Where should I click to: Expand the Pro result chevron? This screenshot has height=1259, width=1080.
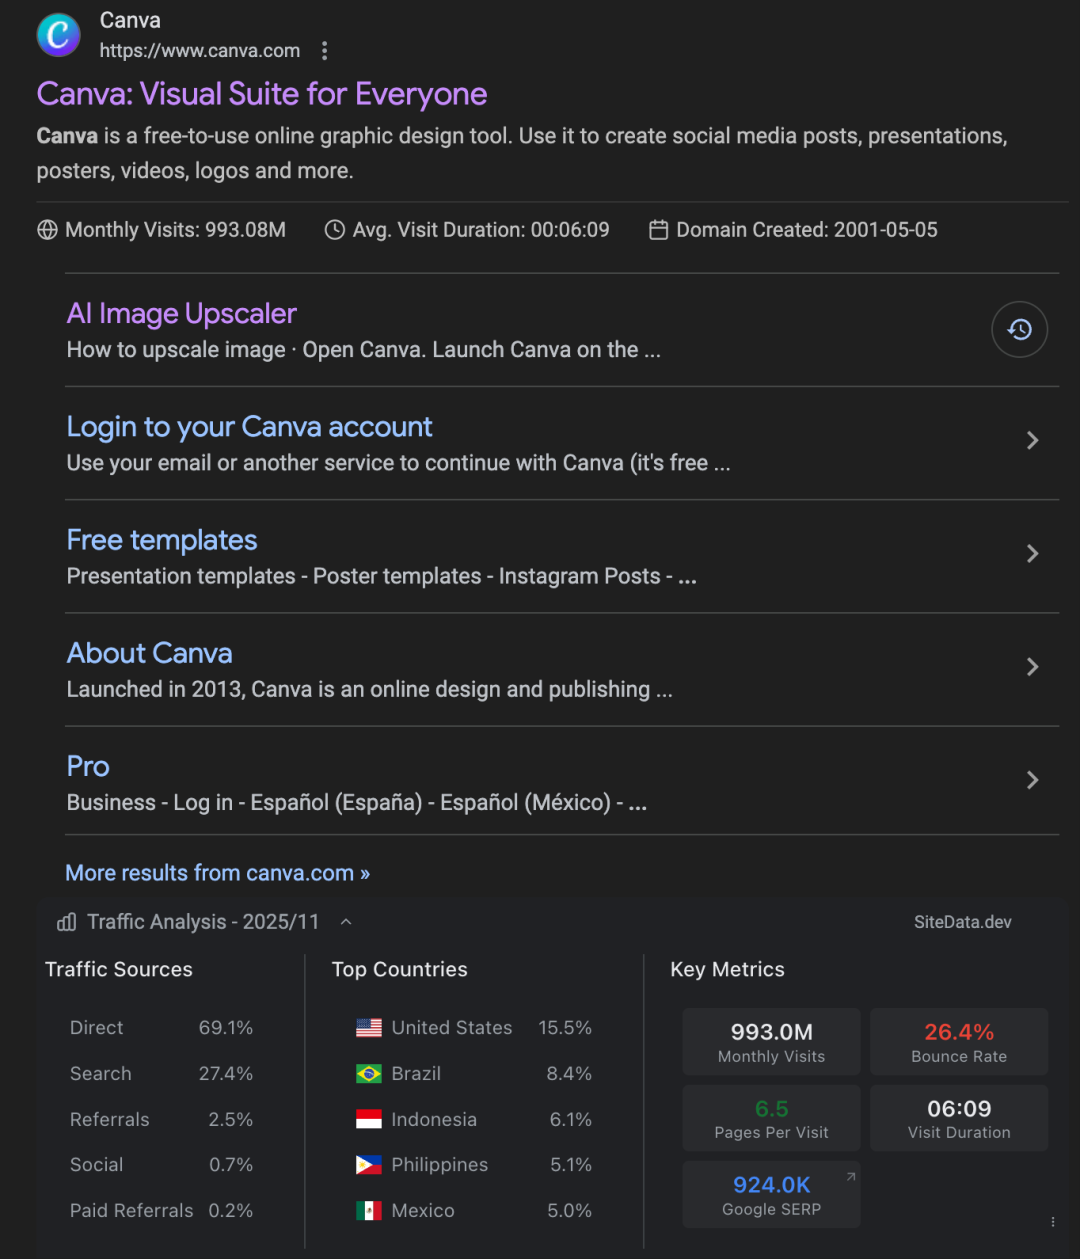tap(1033, 779)
